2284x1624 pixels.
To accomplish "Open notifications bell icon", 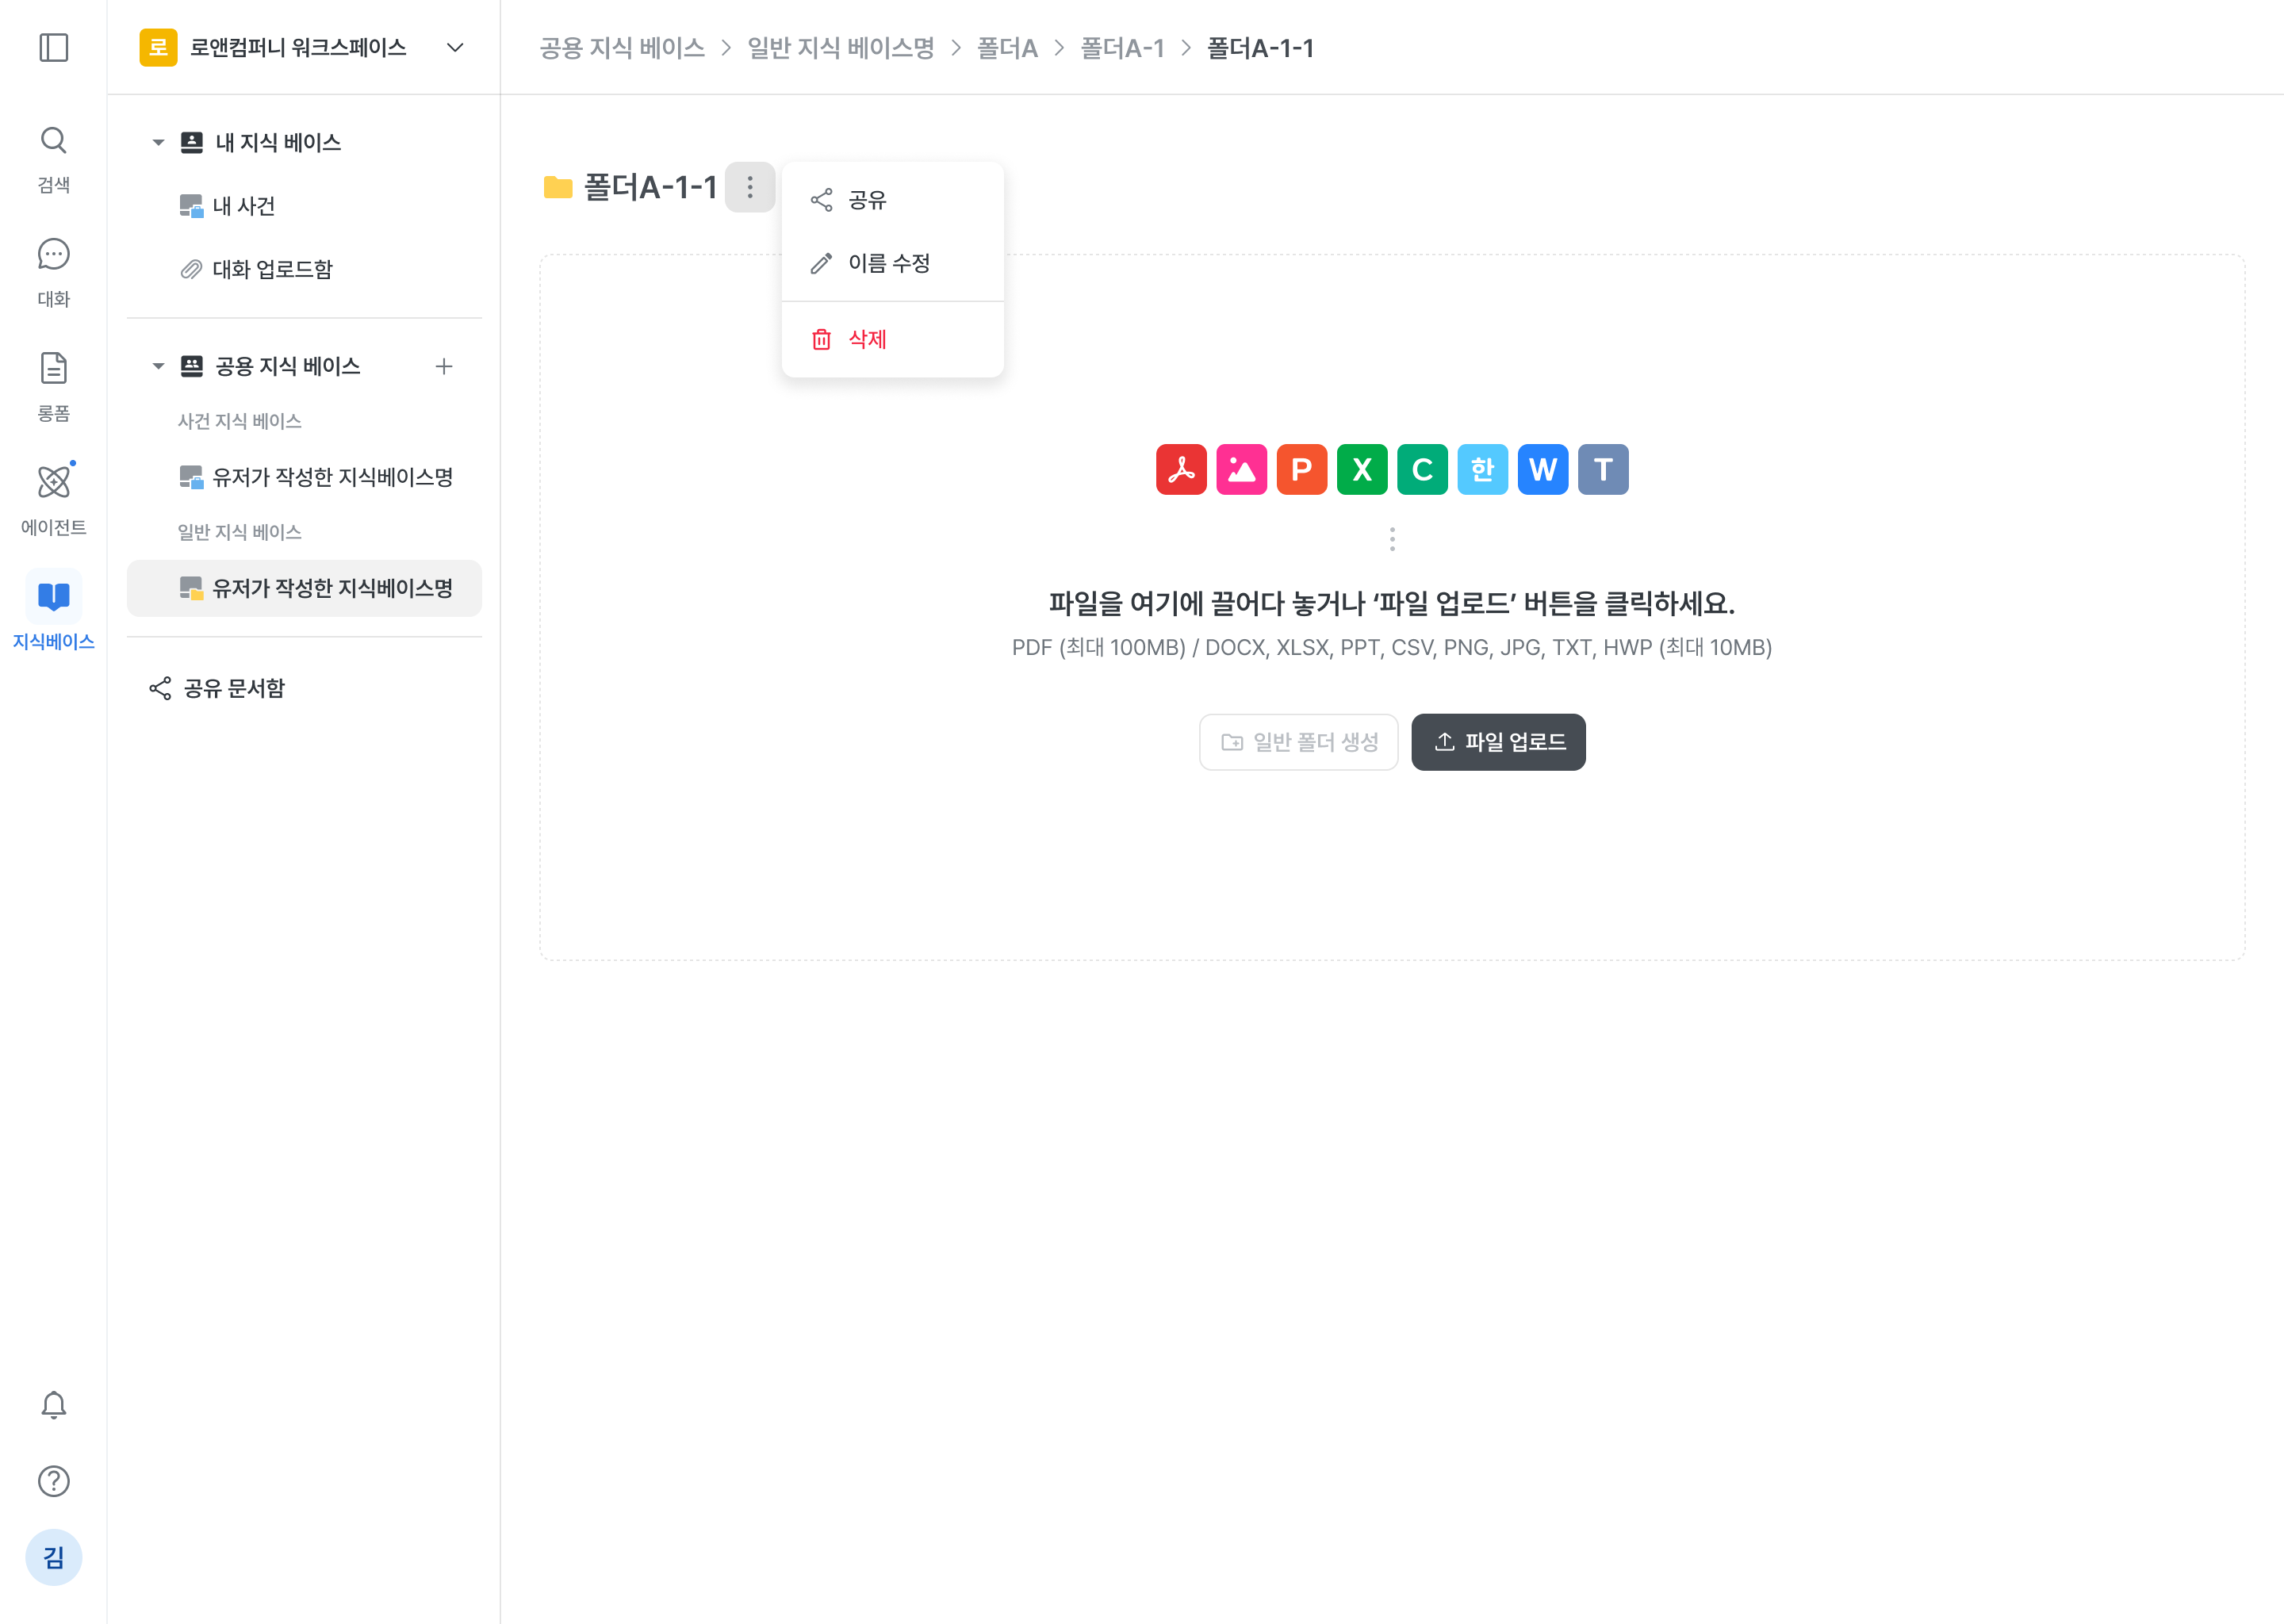I will click(x=53, y=1405).
